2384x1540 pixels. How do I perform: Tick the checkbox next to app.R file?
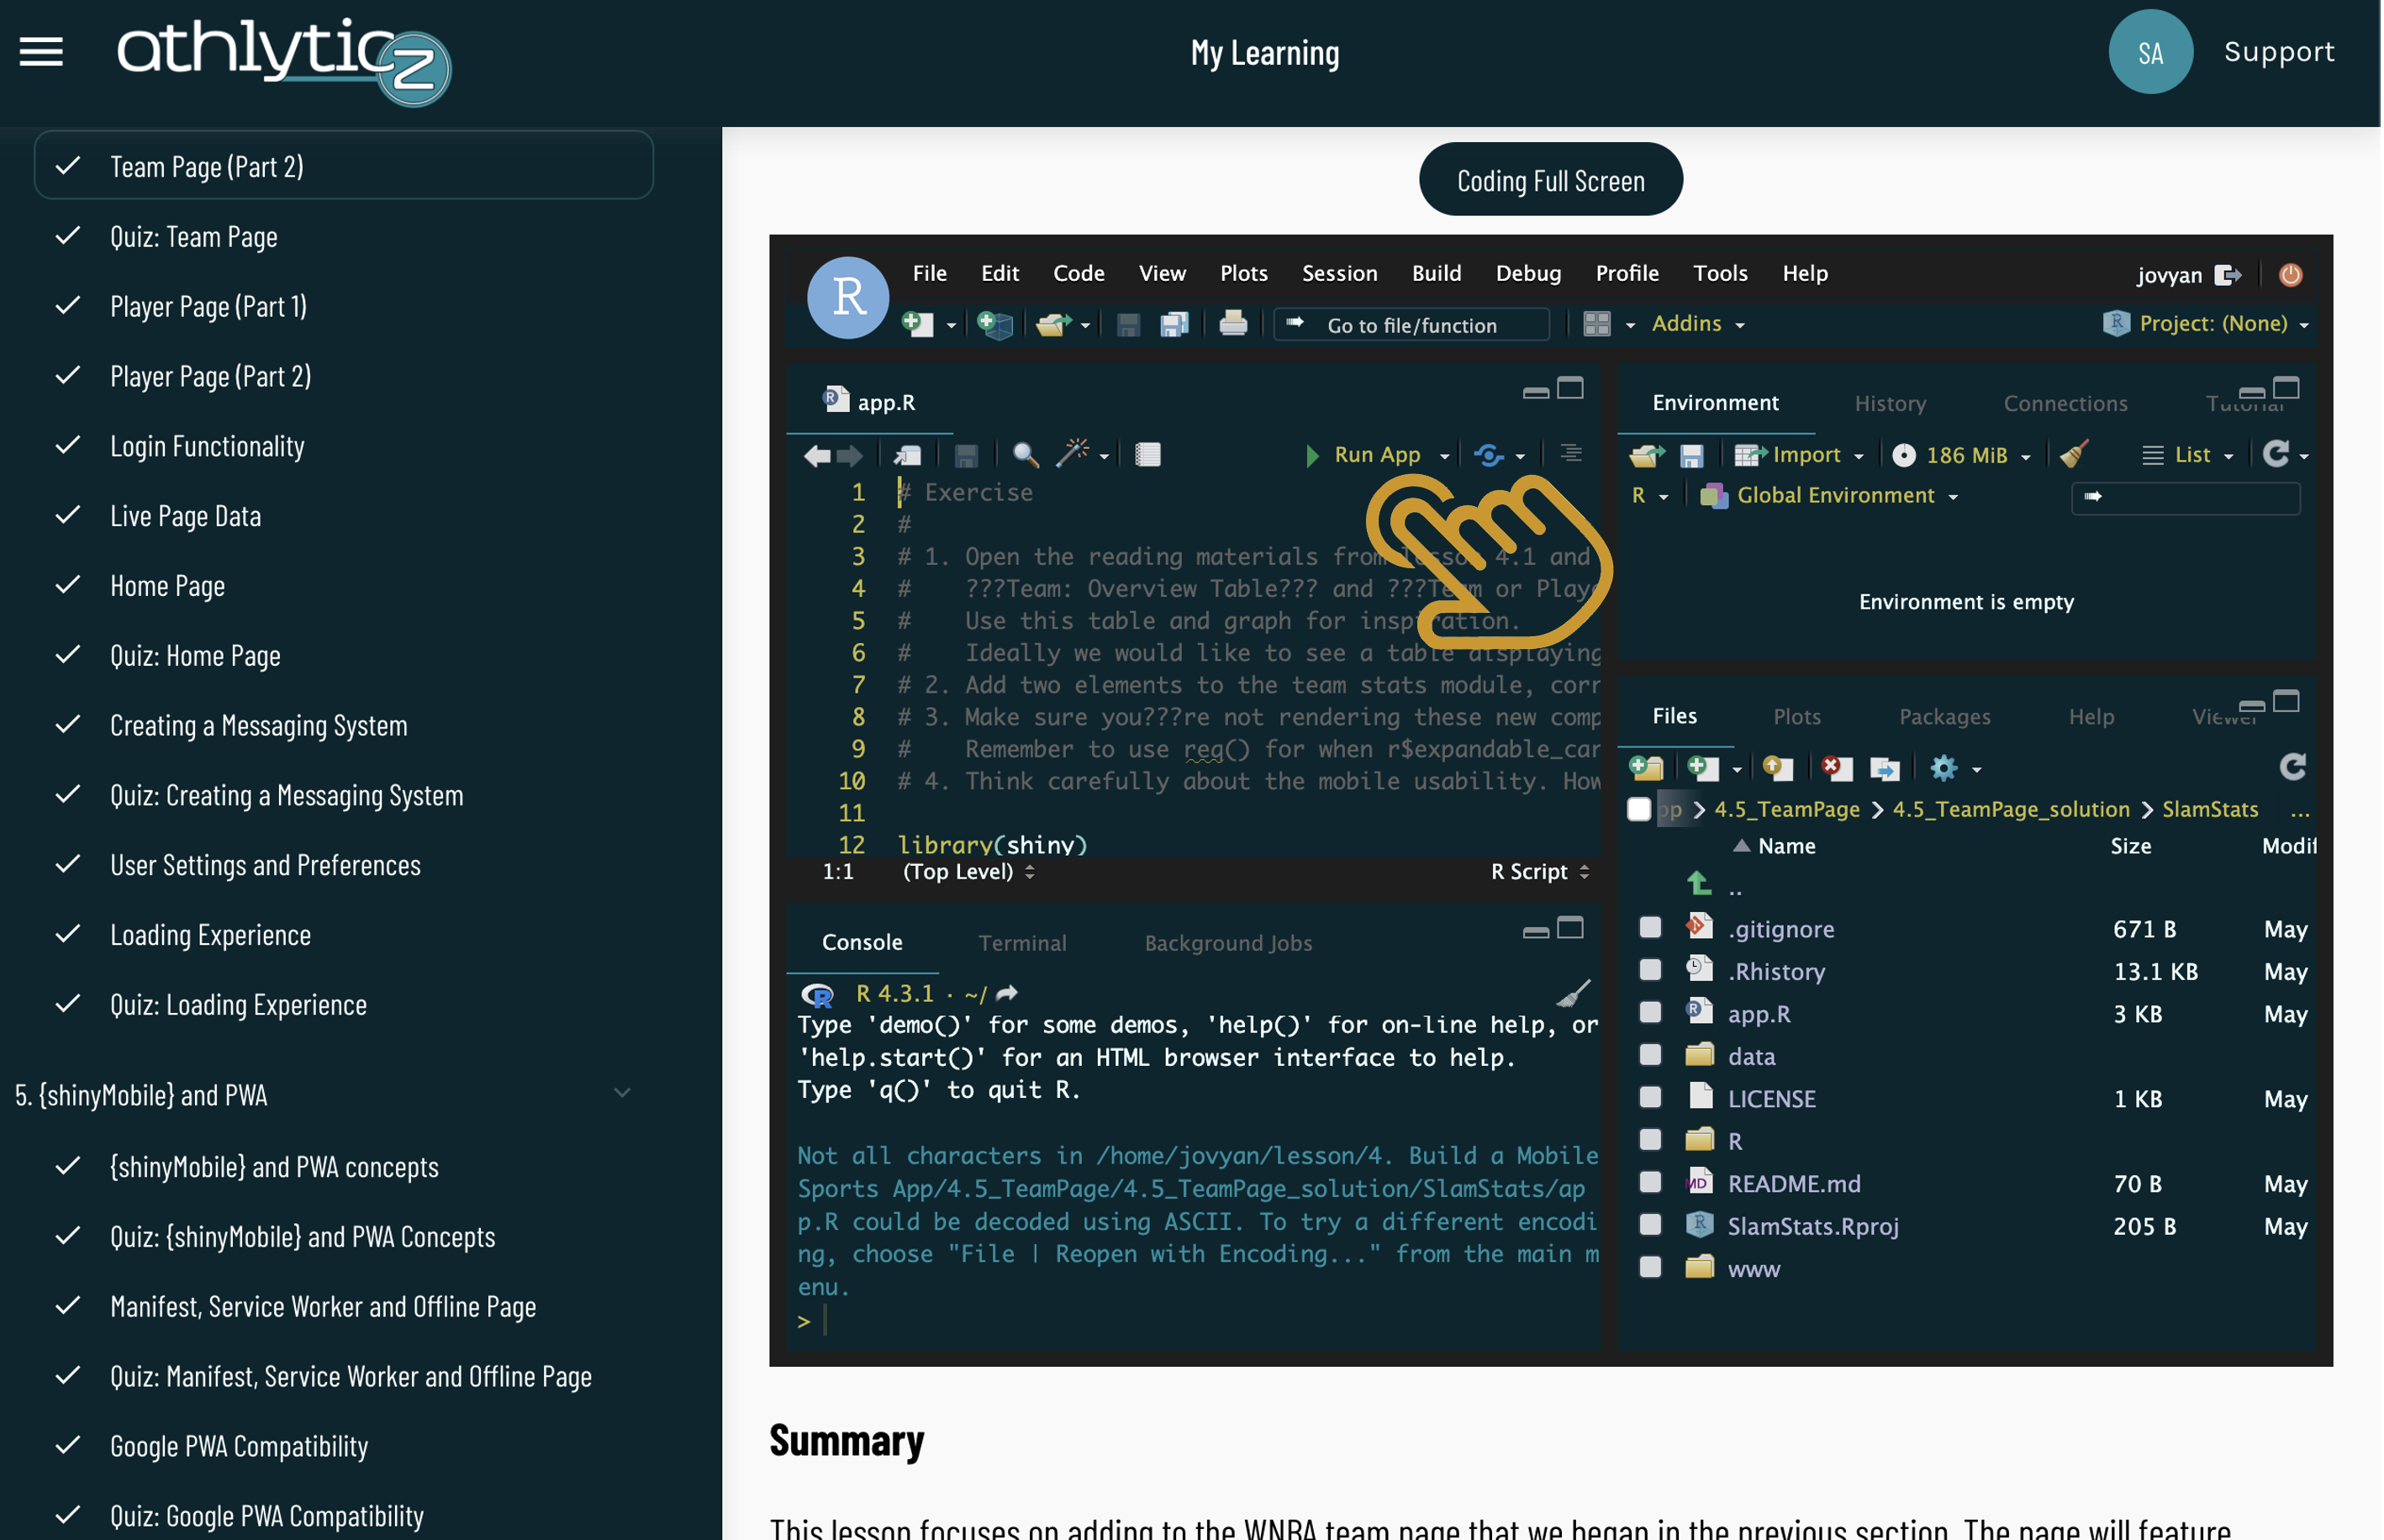1651,1014
